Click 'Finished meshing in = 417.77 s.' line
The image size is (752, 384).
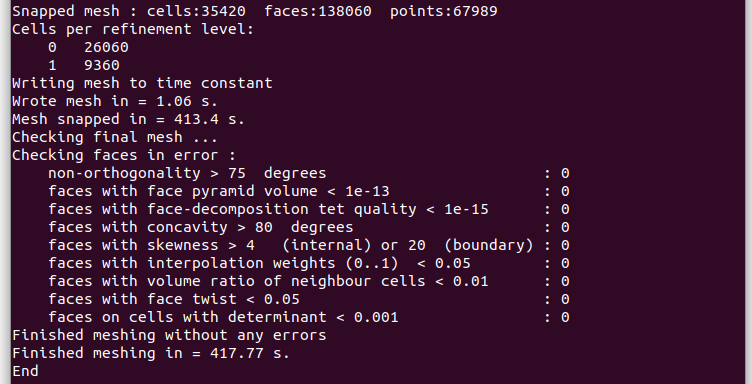click(x=151, y=353)
